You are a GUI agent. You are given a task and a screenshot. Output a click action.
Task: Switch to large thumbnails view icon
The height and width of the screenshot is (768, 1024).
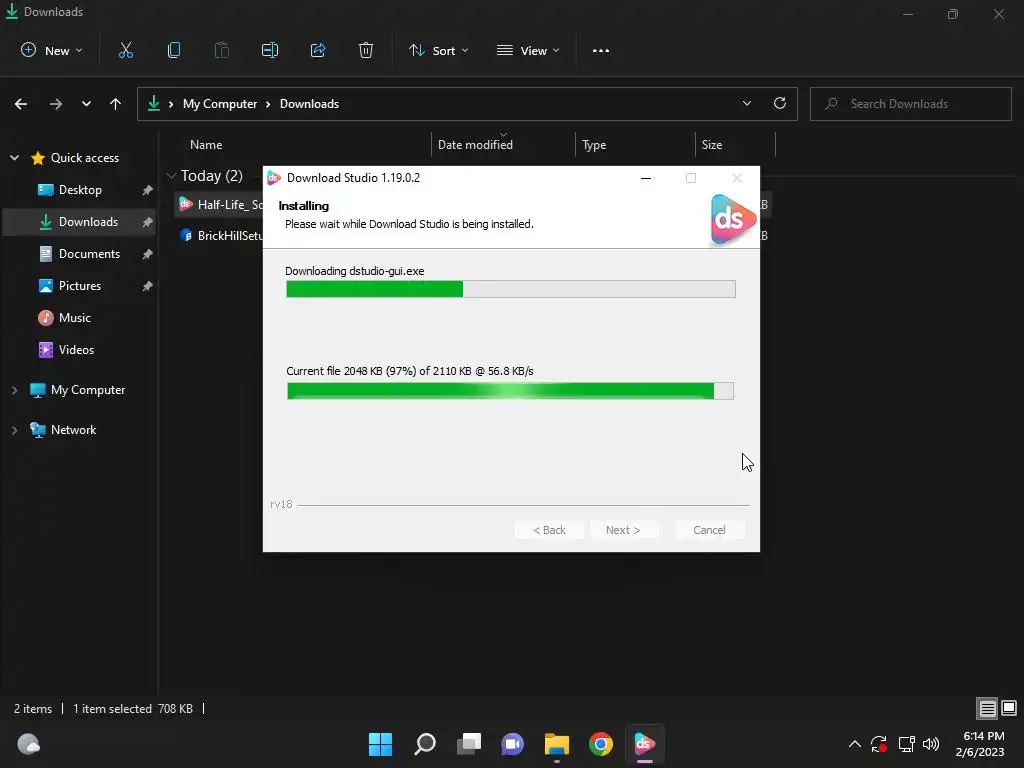point(1009,708)
